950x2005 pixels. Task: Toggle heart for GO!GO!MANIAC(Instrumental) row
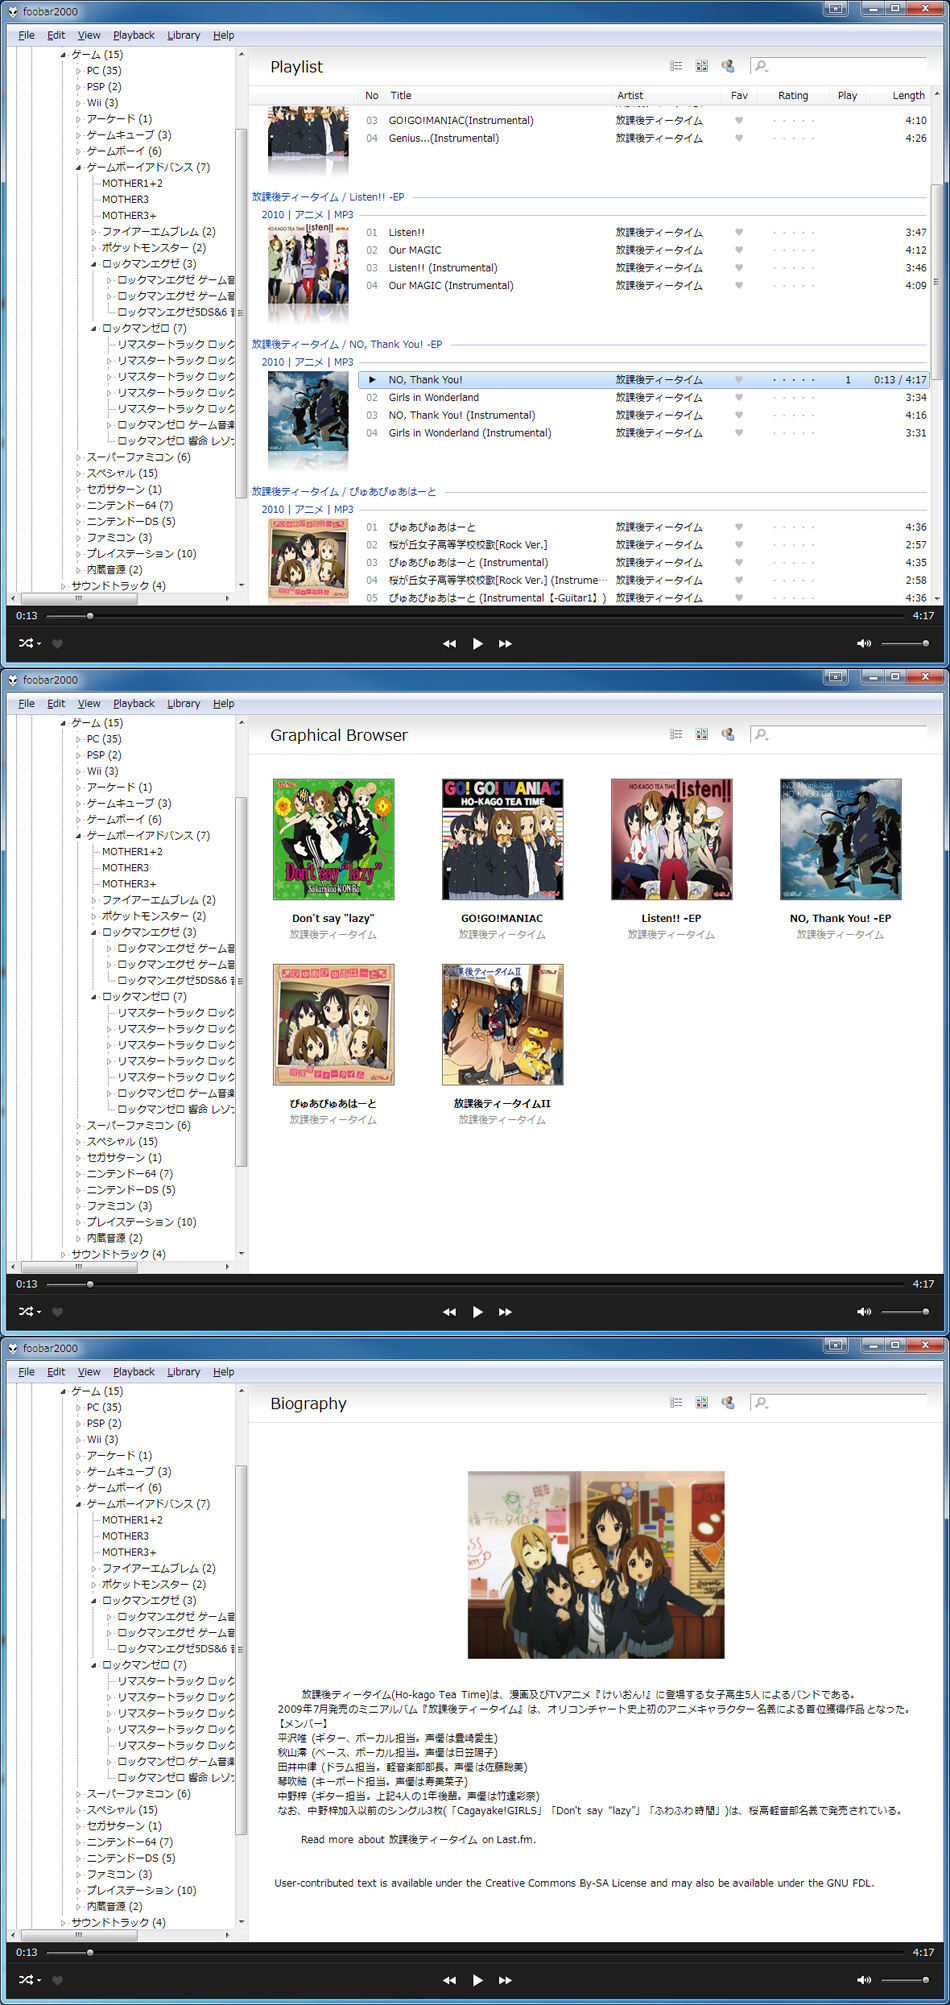point(739,120)
